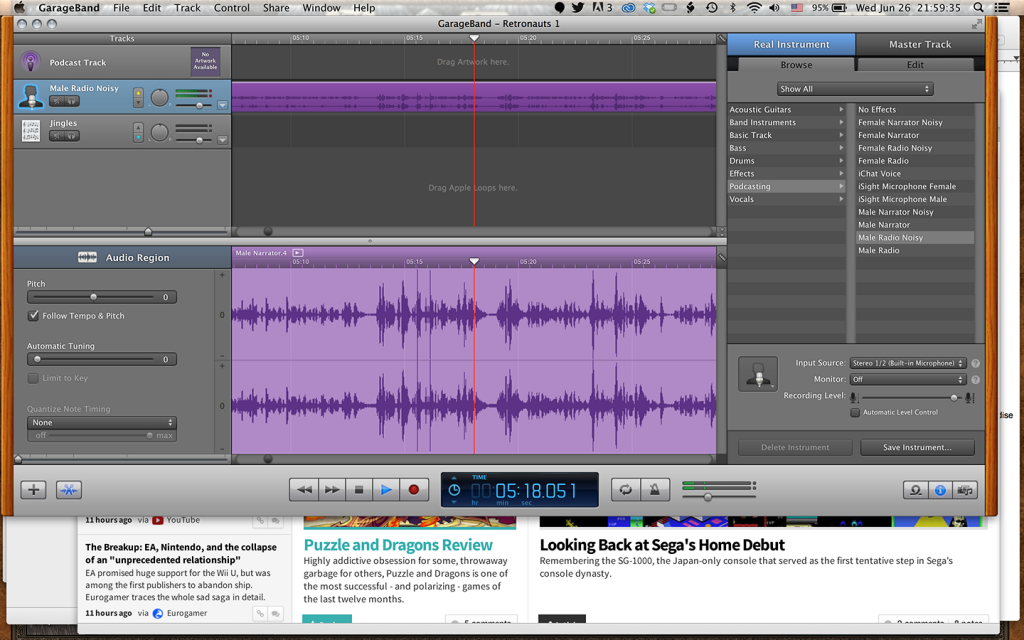This screenshot has height=640, width=1024.
Task: Open the Edit tab in track info
Action: point(915,65)
